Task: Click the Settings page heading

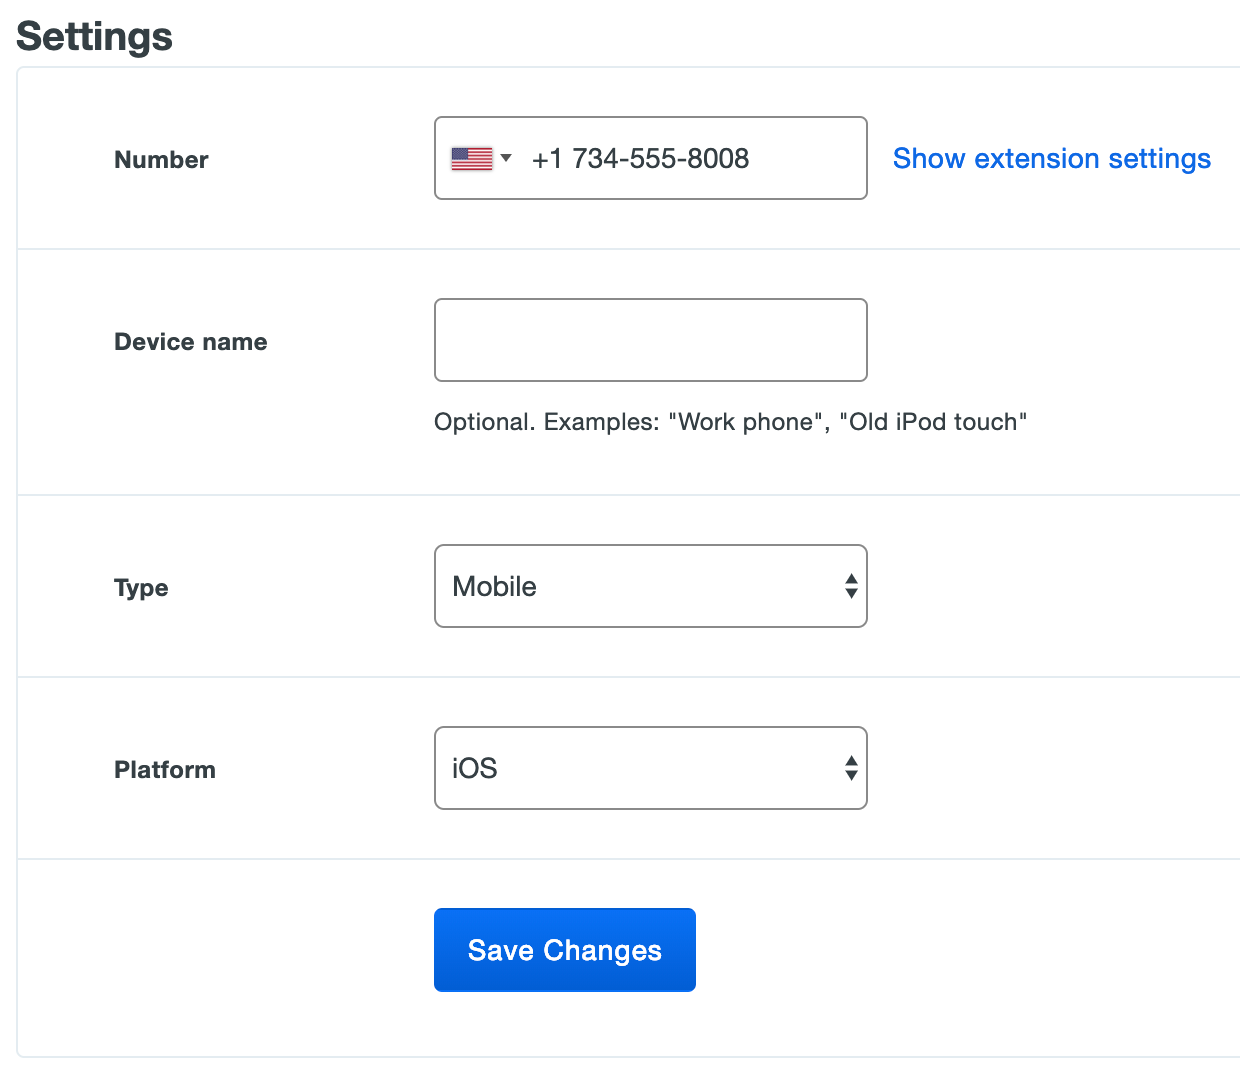Action: tap(93, 36)
